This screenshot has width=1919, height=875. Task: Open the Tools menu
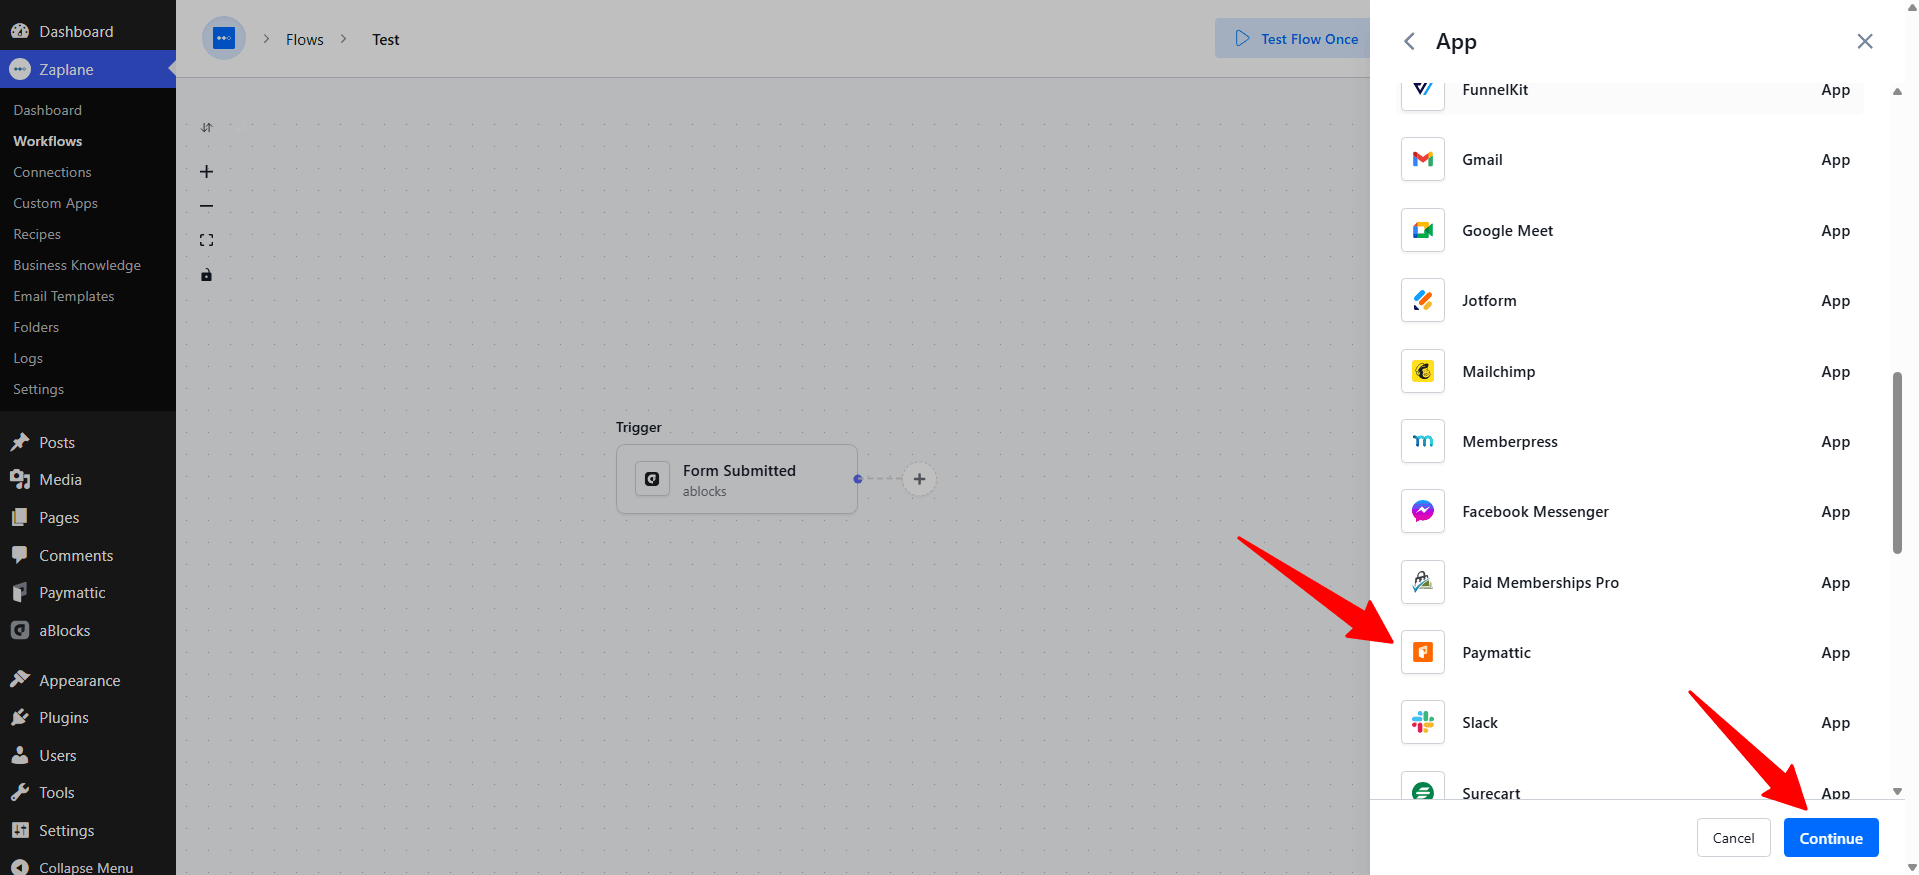pyautogui.click(x=88, y=793)
